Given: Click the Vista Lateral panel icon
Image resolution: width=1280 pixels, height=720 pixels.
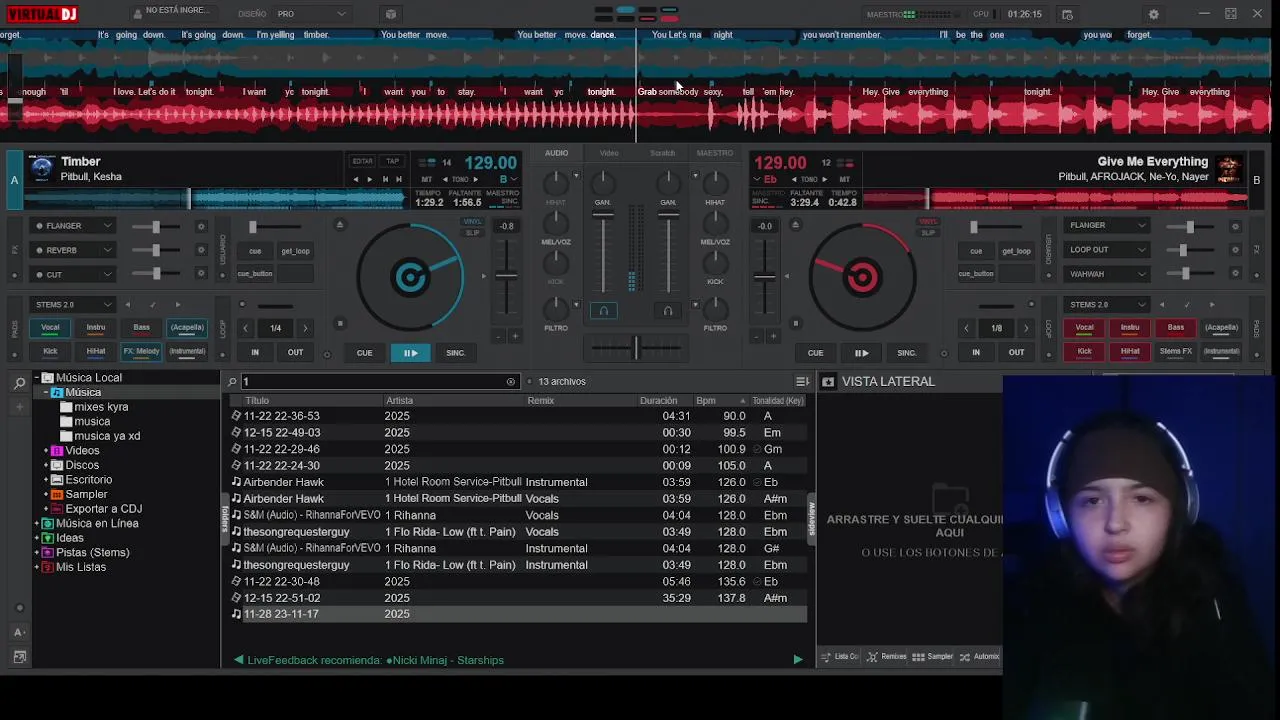Looking at the screenshot, I should [828, 382].
